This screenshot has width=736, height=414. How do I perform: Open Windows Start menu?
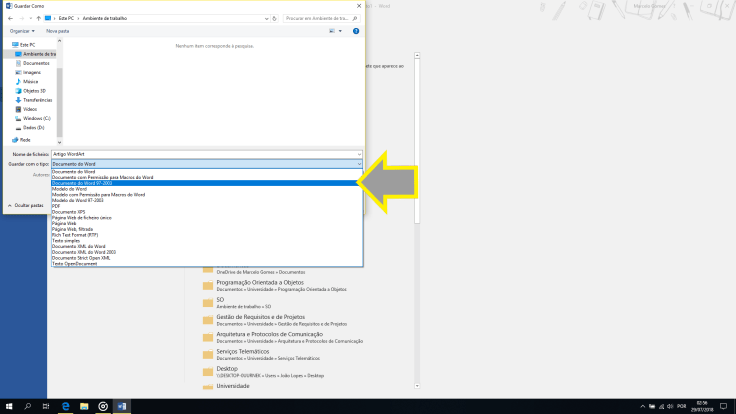pos(9,406)
